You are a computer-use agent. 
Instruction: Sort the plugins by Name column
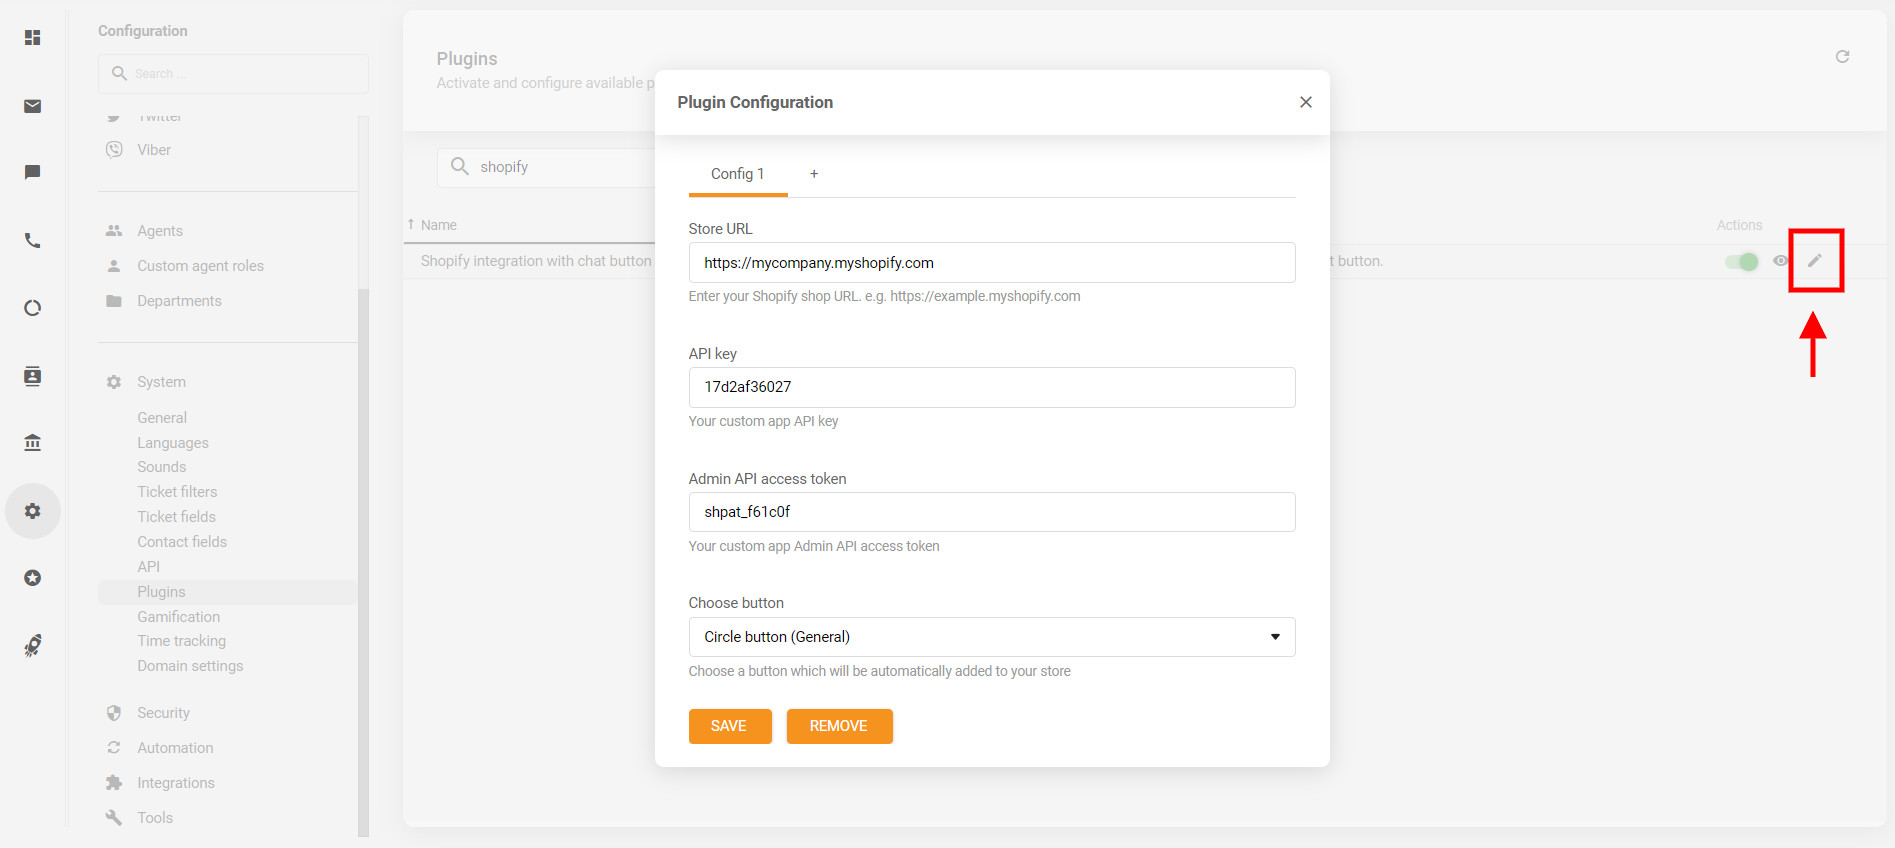tap(438, 225)
